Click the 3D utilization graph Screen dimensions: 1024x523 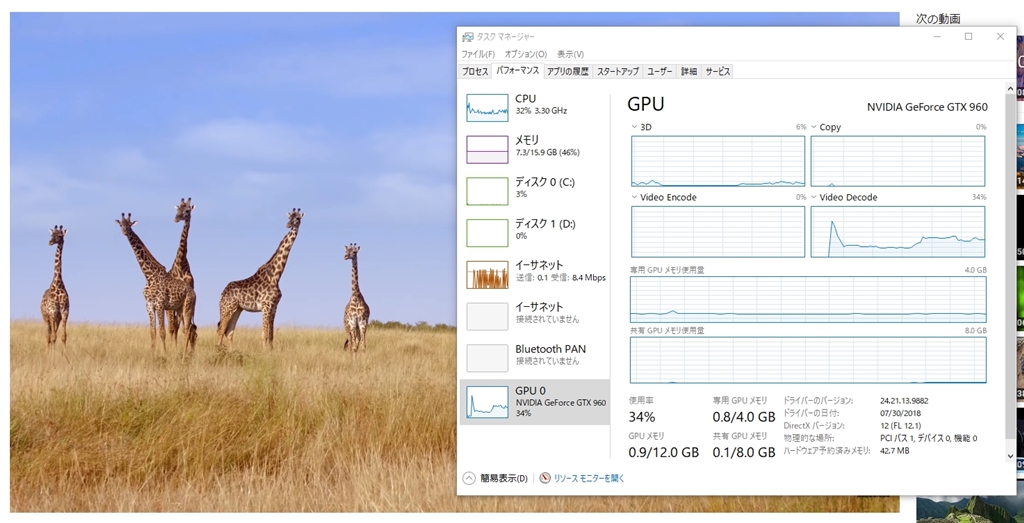718,161
